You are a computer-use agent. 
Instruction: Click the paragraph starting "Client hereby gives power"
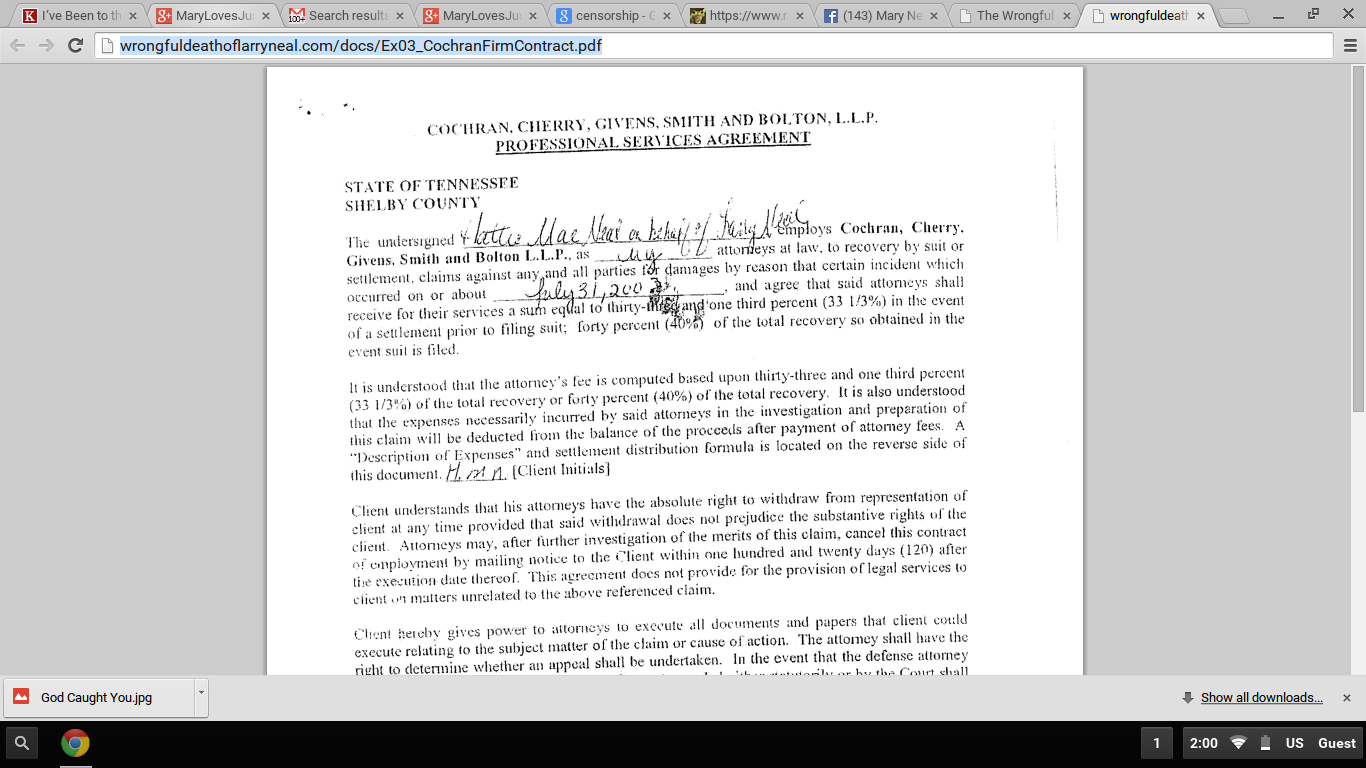click(x=661, y=647)
